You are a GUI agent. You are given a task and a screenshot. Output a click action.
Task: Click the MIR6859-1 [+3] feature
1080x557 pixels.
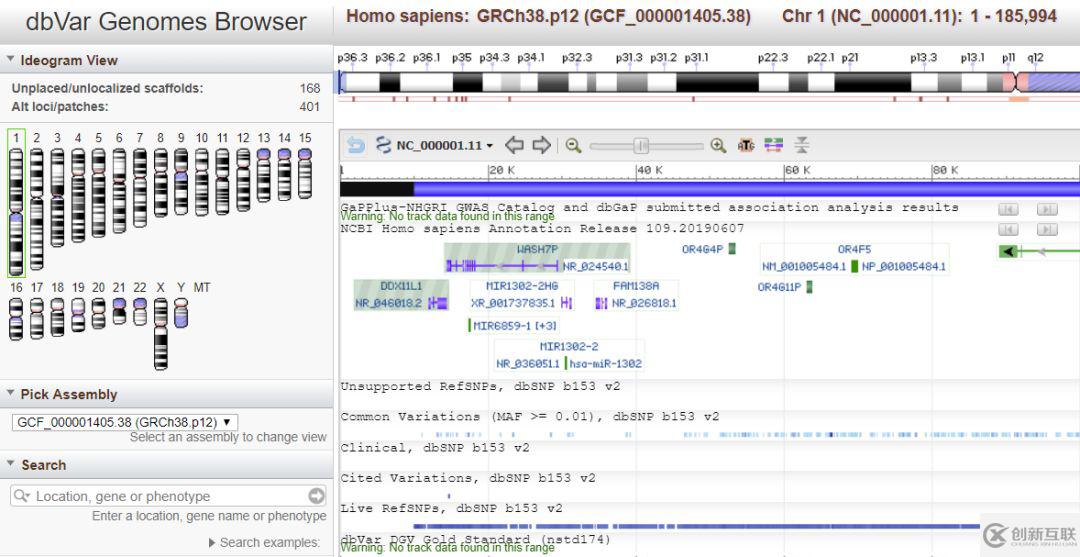click(x=515, y=326)
